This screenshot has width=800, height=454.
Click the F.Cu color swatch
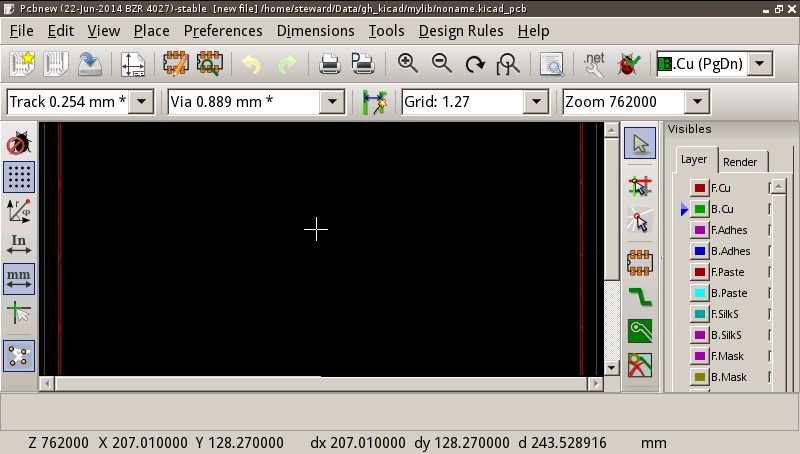(x=699, y=188)
